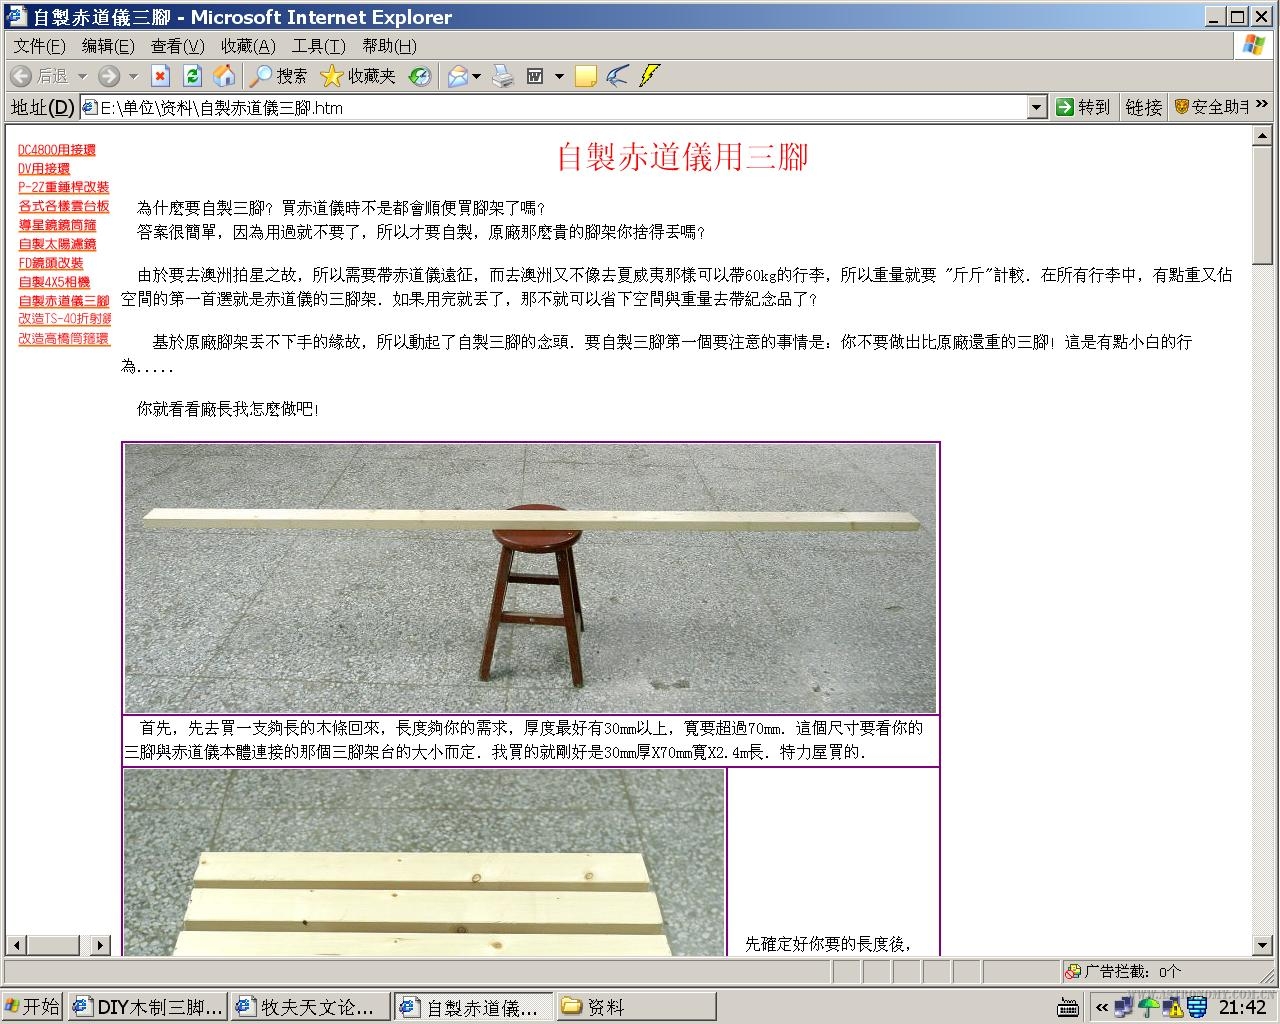1280x1024 pixels.
Task: Switch to the DIY木制三脚 taskbar window
Action: [149, 1007]
